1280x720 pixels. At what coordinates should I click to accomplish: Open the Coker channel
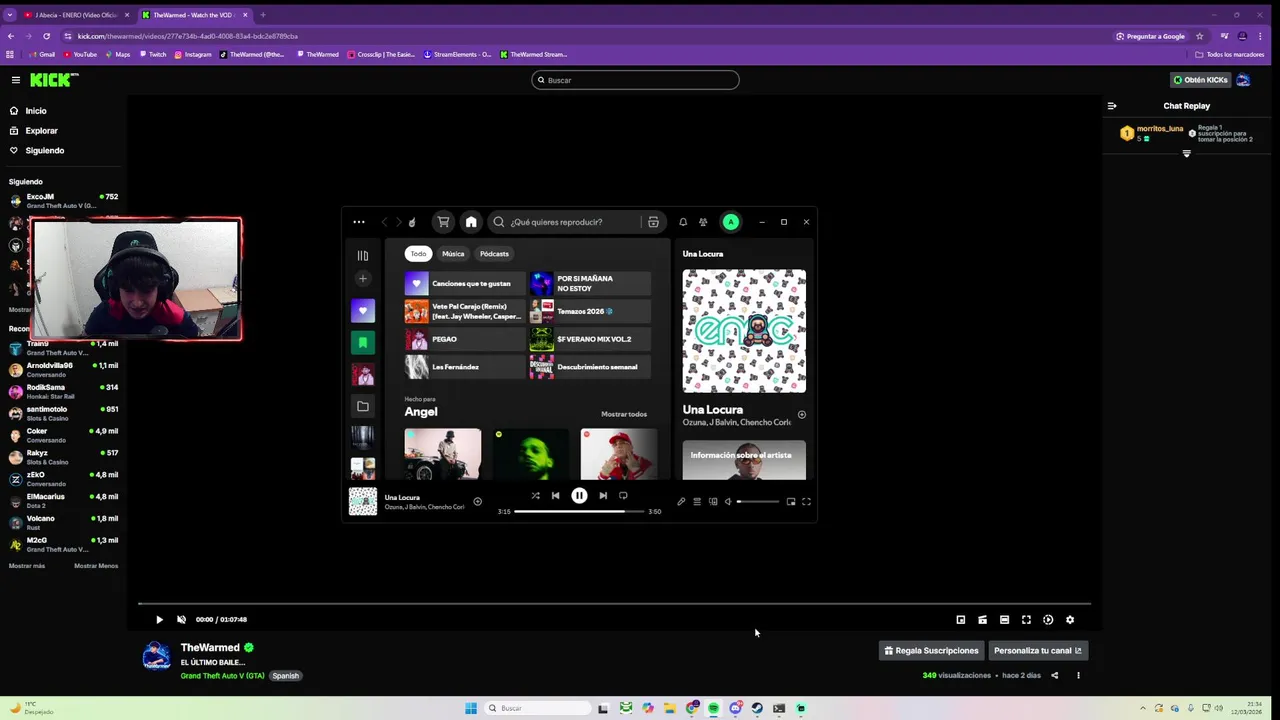[64, 436]
